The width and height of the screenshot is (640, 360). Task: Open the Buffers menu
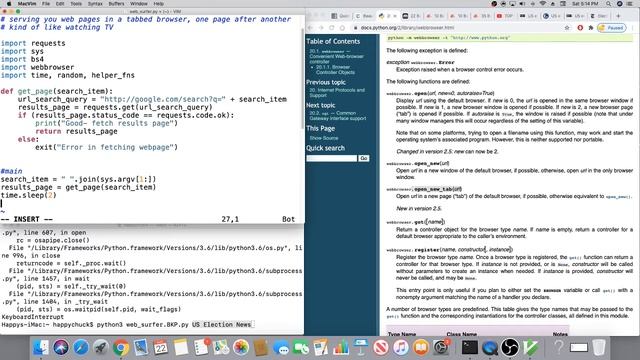click(116, 4)
